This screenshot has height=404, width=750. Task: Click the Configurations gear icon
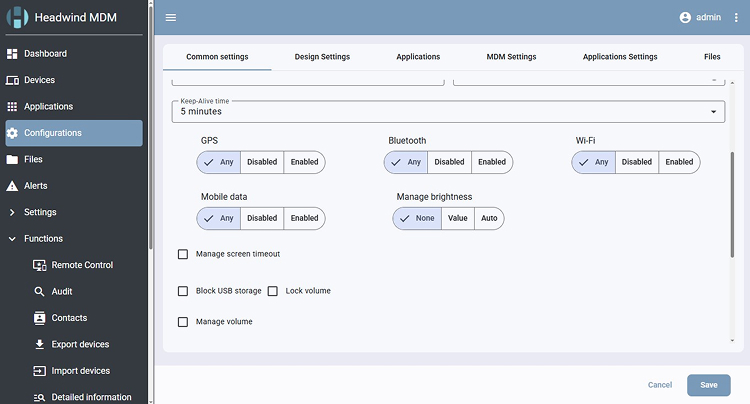[12, 133]
